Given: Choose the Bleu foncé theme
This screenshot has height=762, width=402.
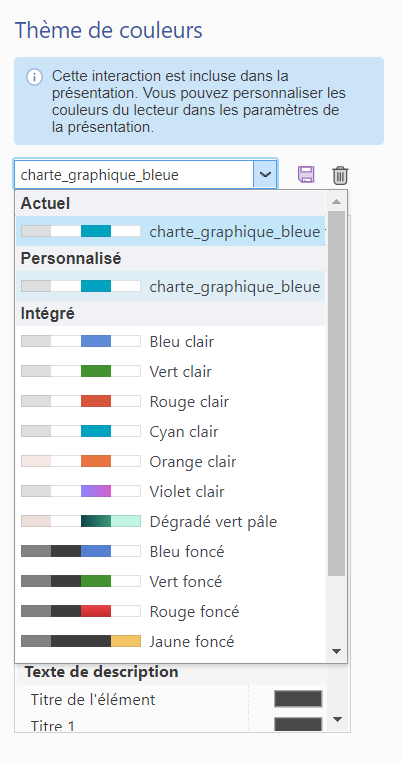Looking at the screenshot, I should click(171, 552).
